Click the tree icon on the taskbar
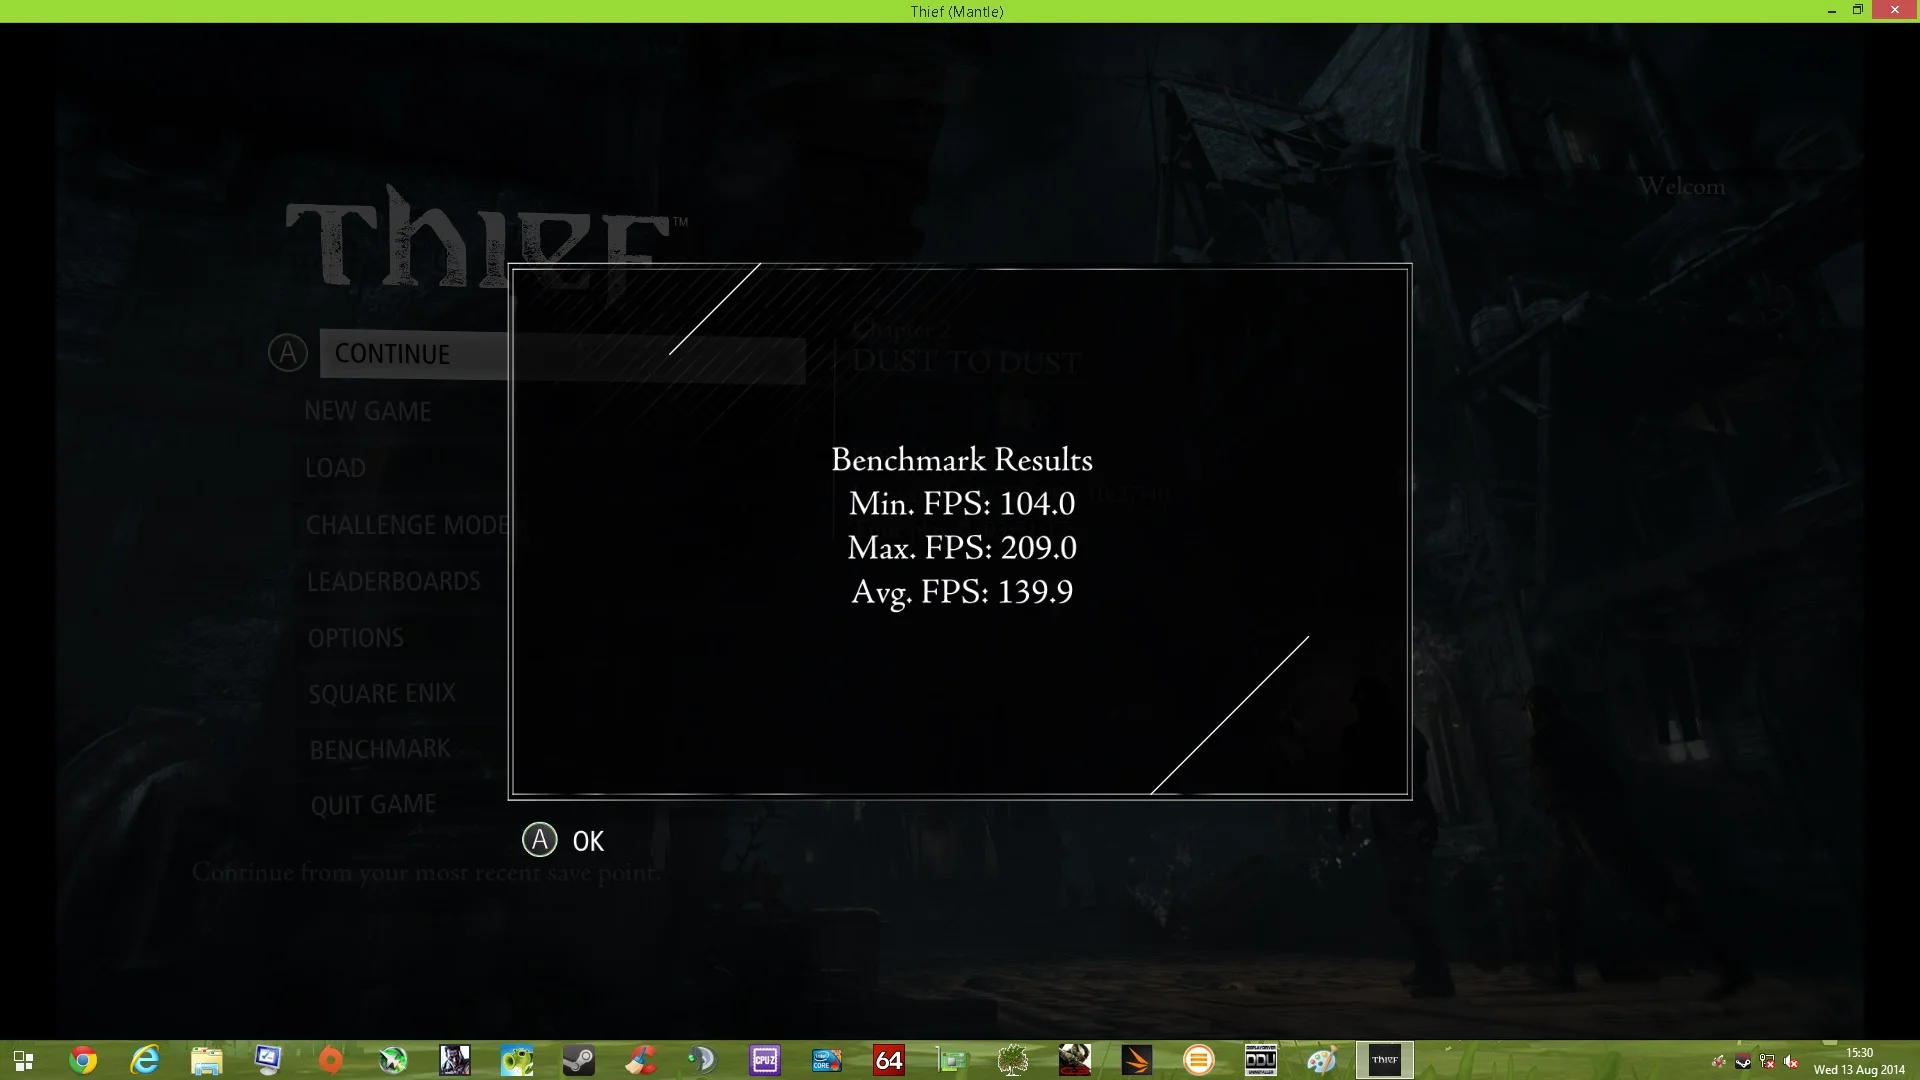1920x1080 pixels. pos(1013,1060)
